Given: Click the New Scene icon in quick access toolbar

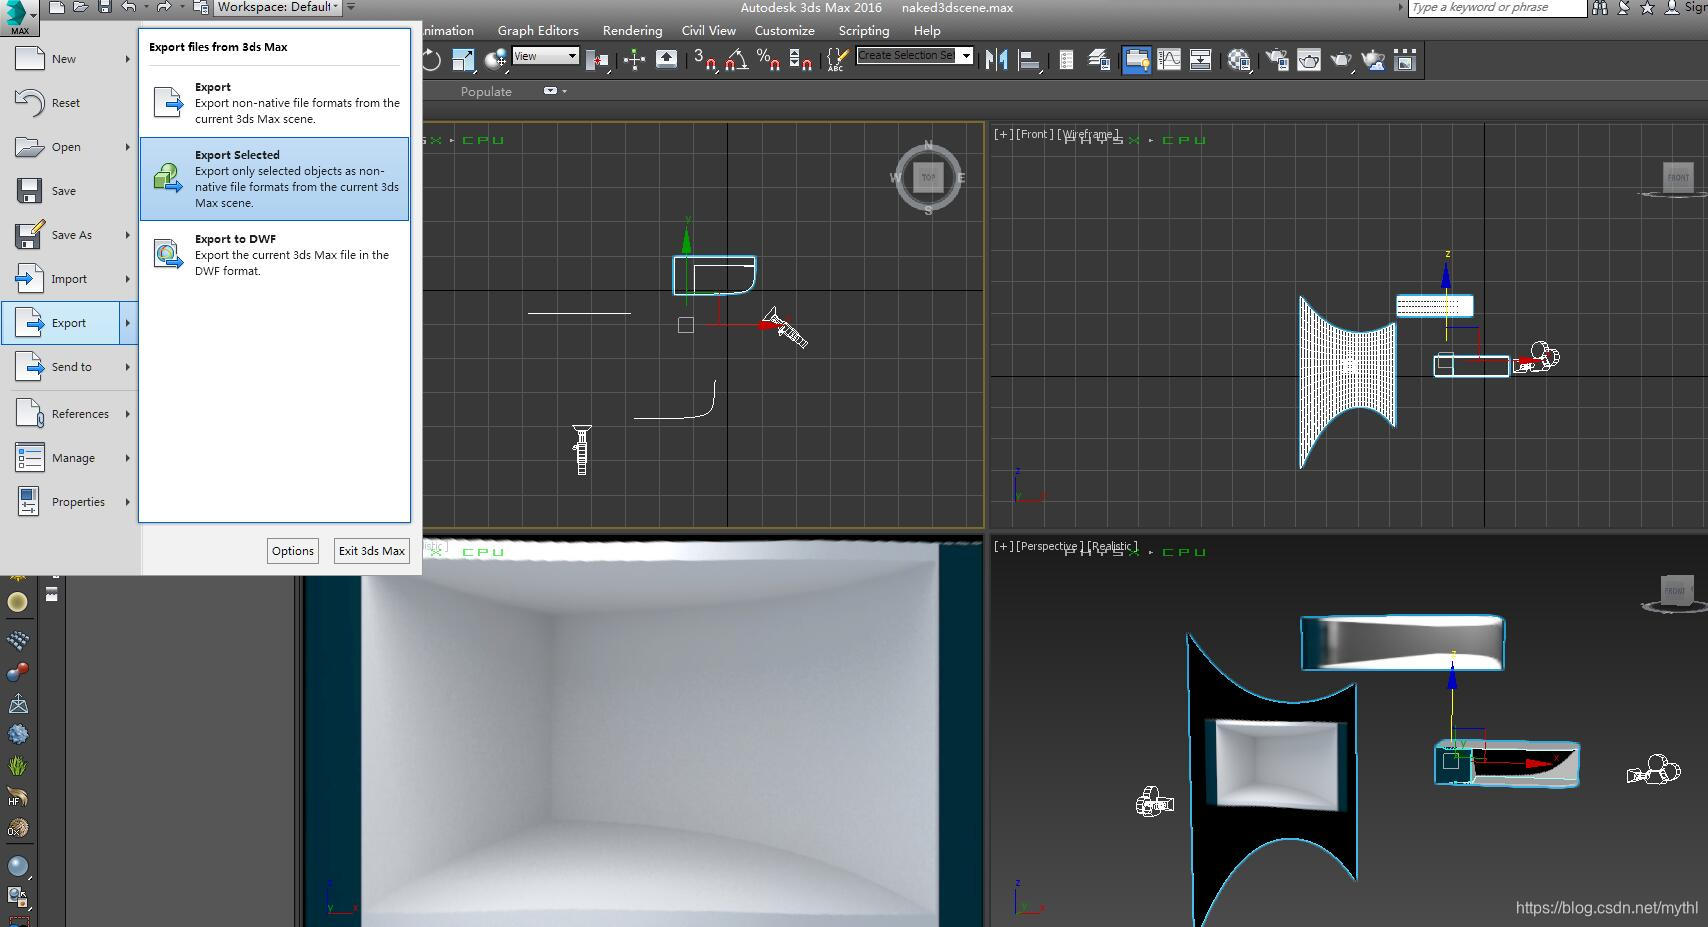Looking at the screenshot, I should click(57, 7).
